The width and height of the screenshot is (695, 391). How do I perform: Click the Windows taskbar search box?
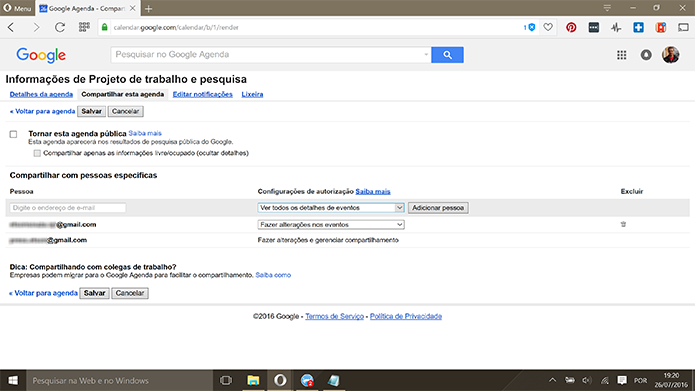pyautogui.click(x=120, y=380)
